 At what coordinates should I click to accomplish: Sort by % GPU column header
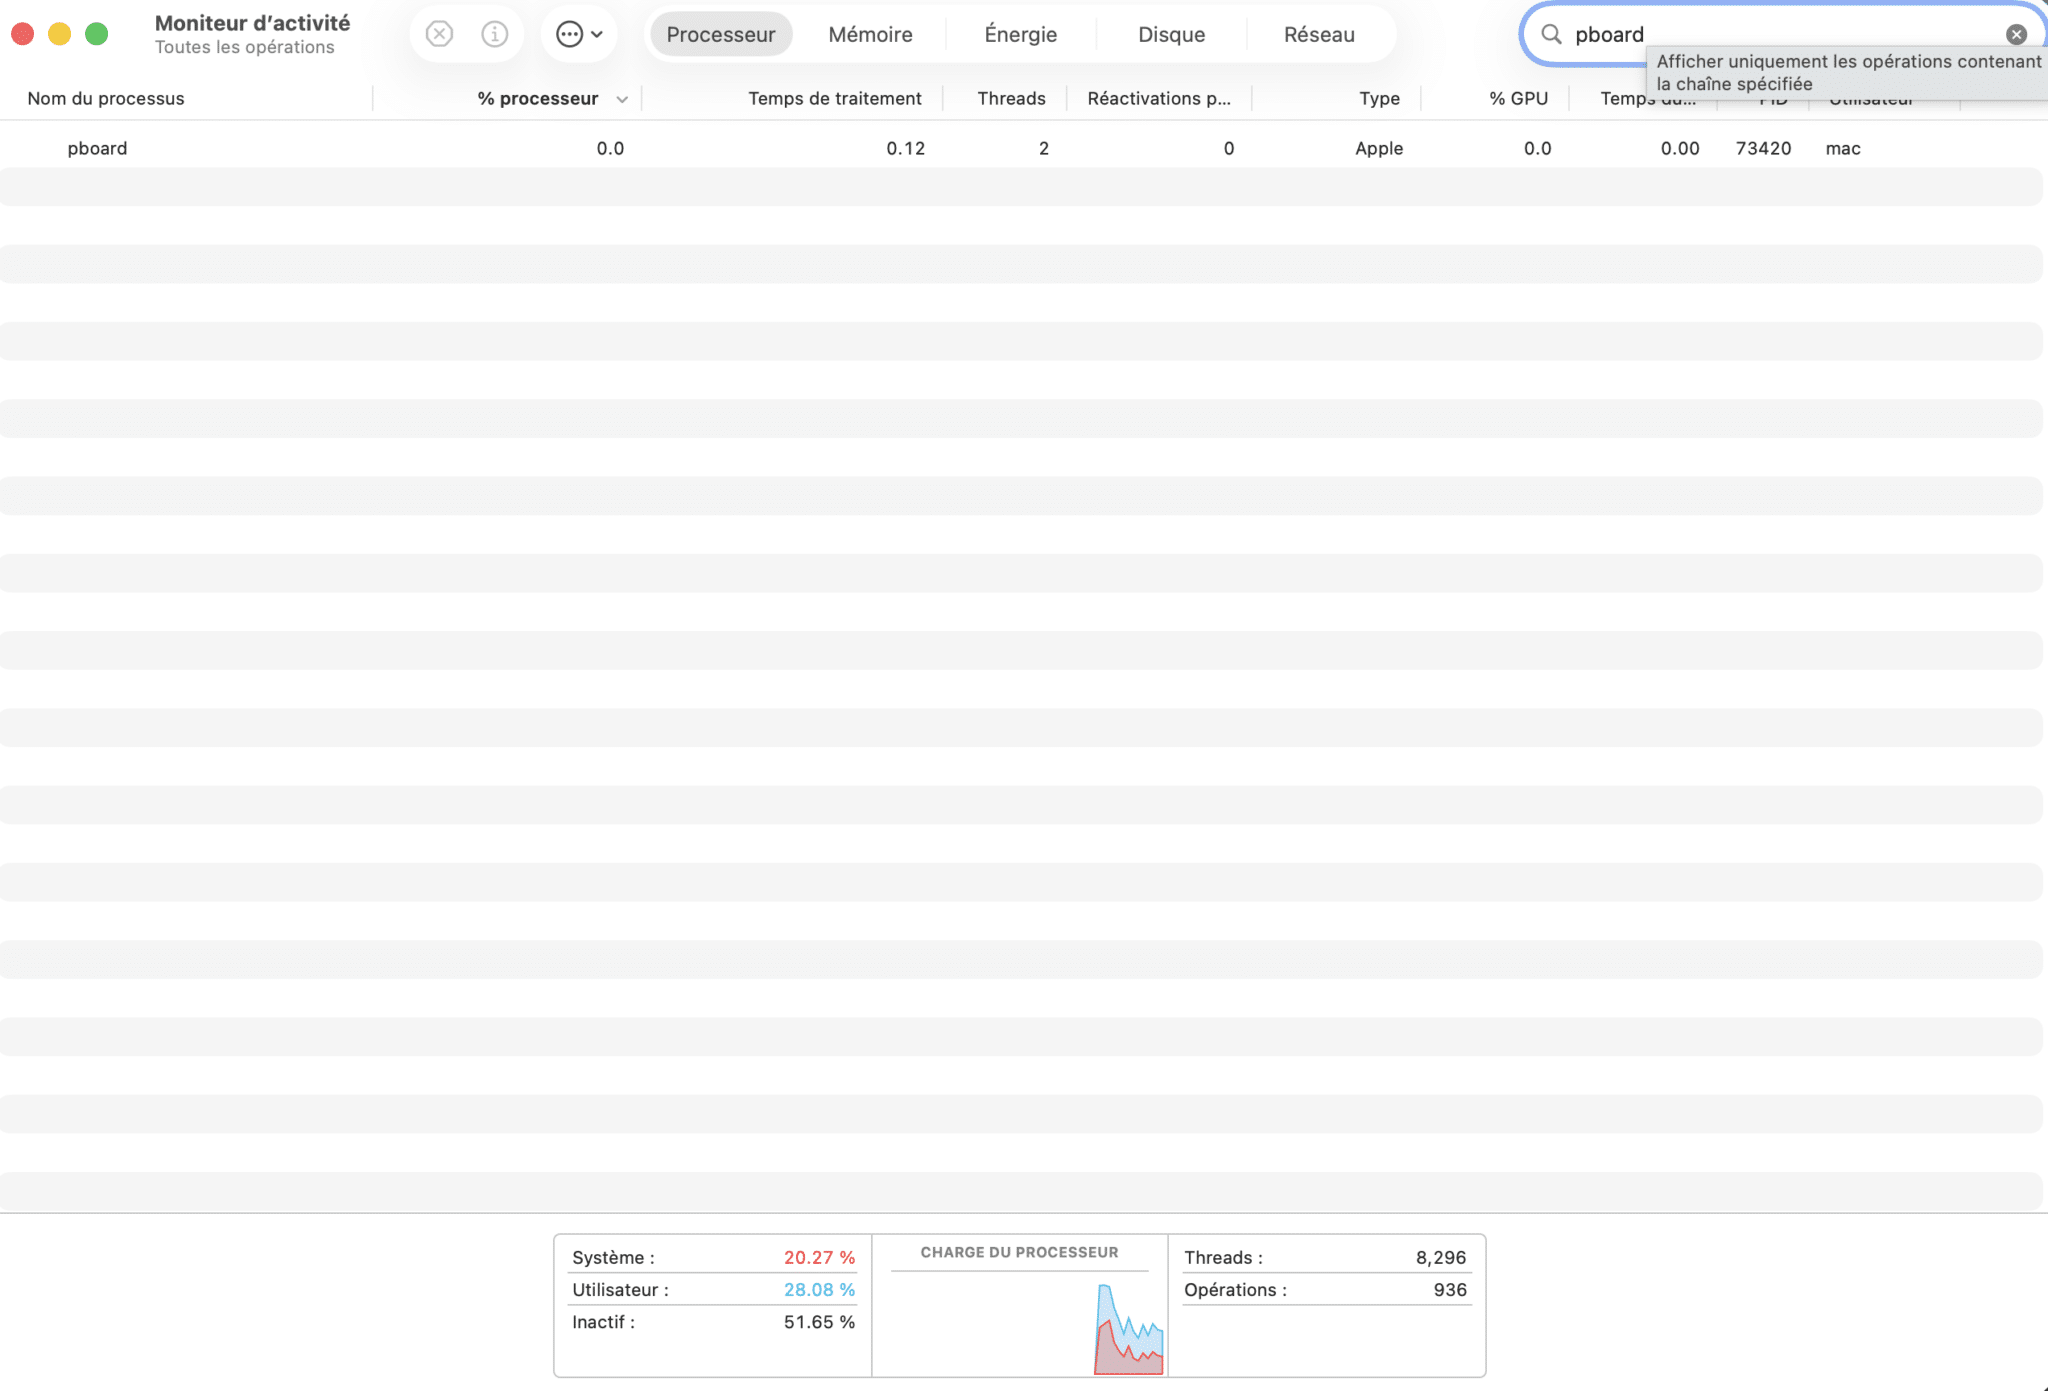click(x=1518, y=98)
